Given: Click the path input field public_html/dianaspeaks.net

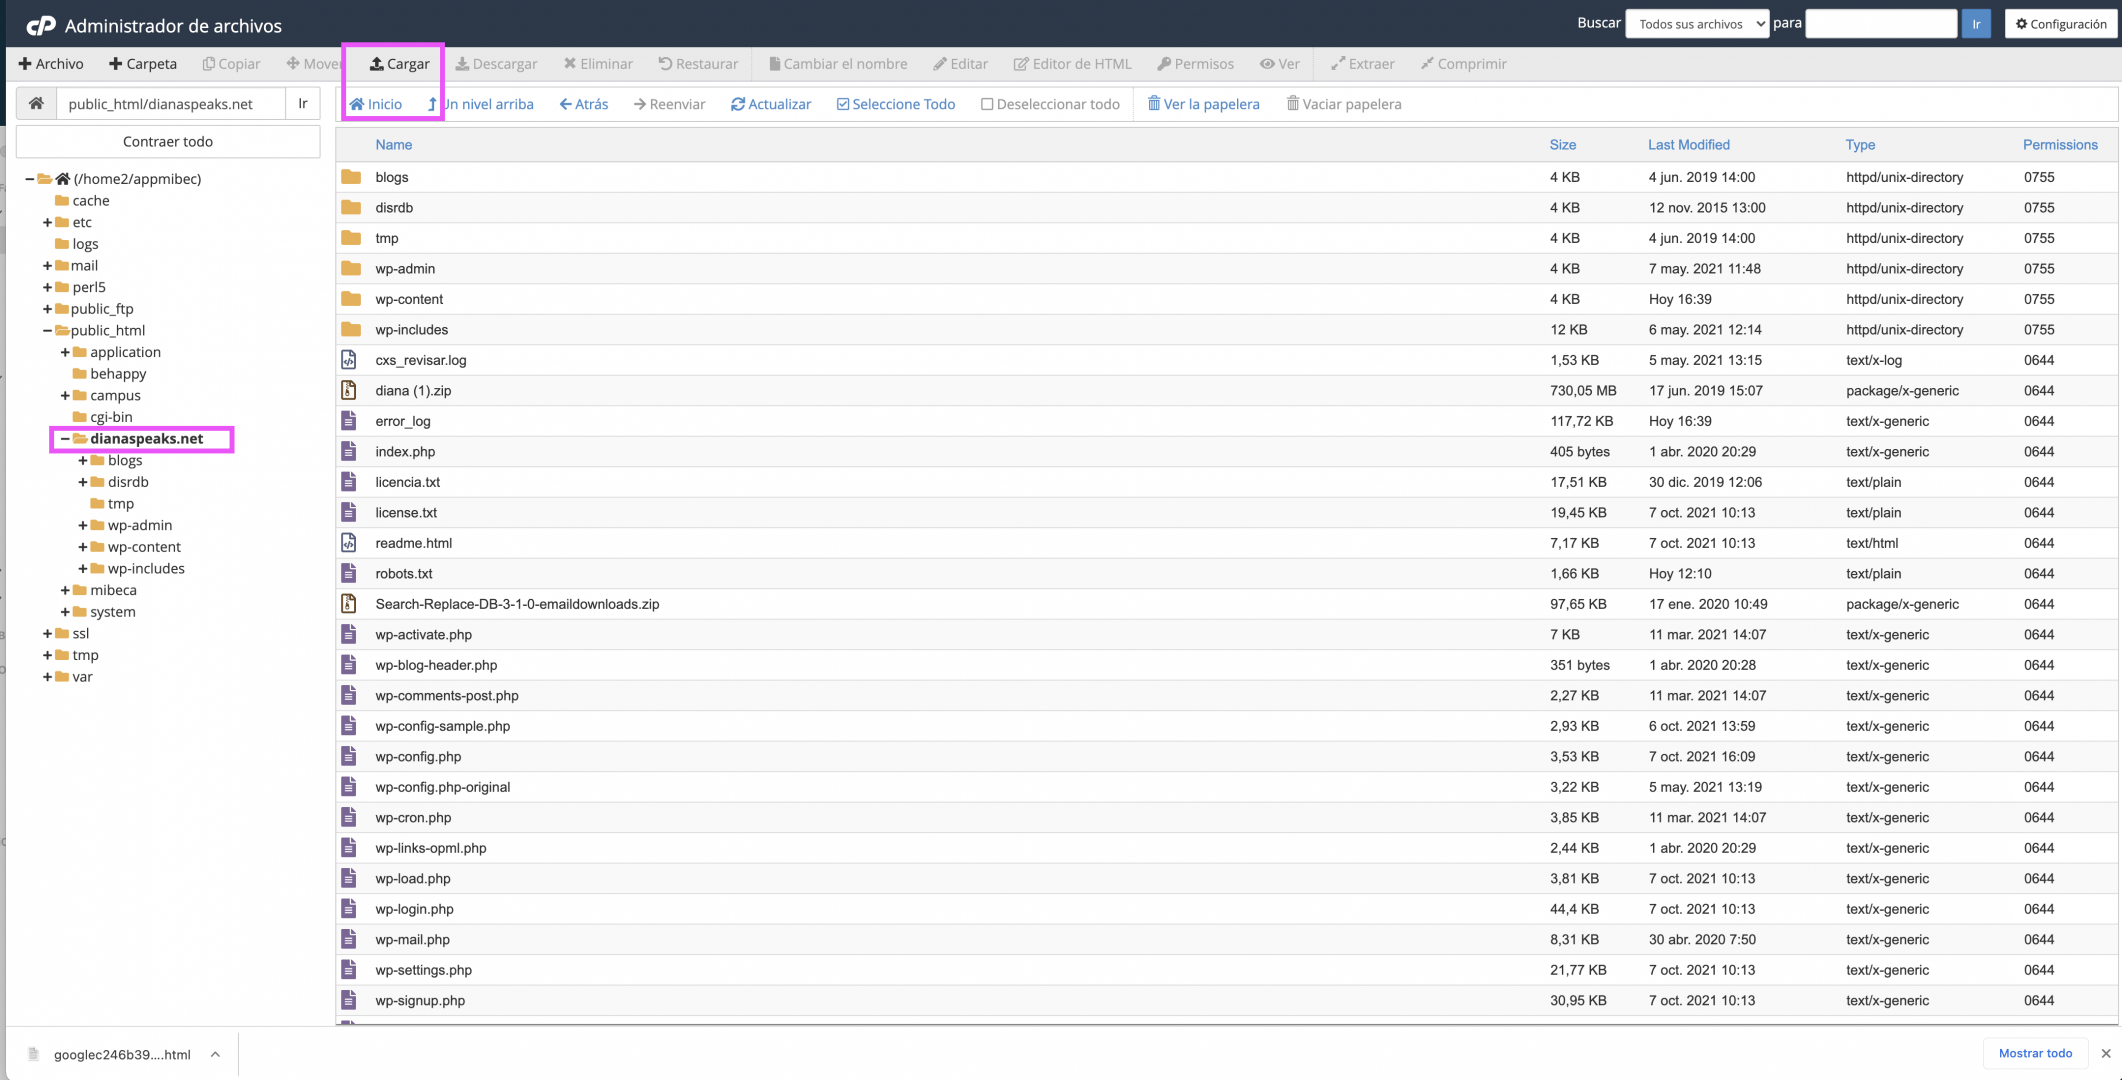Looking at the screenshot, I should 170,103.
